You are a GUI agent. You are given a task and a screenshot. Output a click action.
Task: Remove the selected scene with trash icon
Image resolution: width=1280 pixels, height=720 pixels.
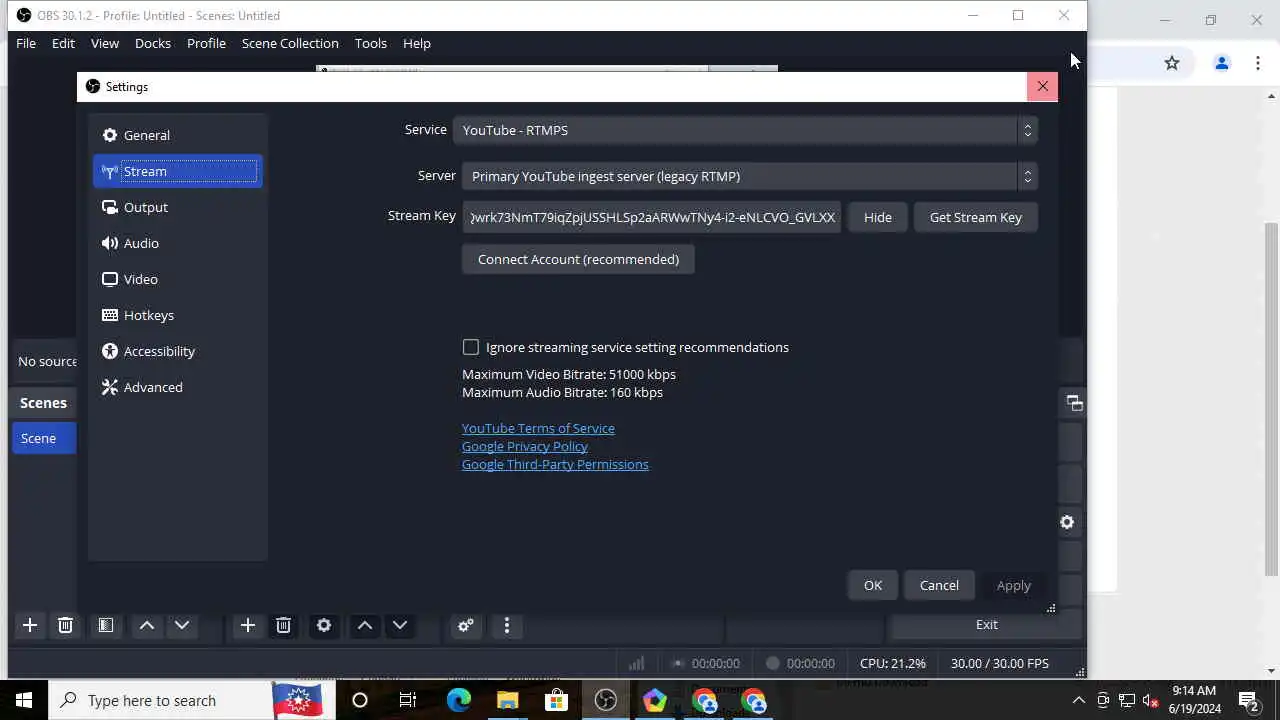click(x=65, y=625)
